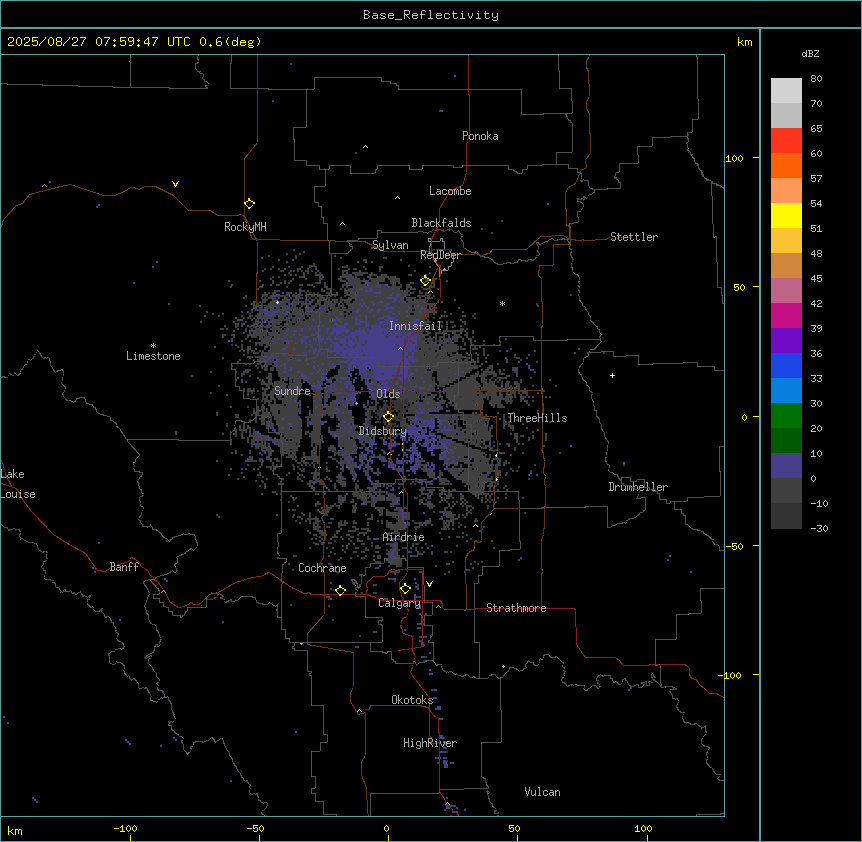Click the white plus marker north of Drumheller

coord(612,375)
